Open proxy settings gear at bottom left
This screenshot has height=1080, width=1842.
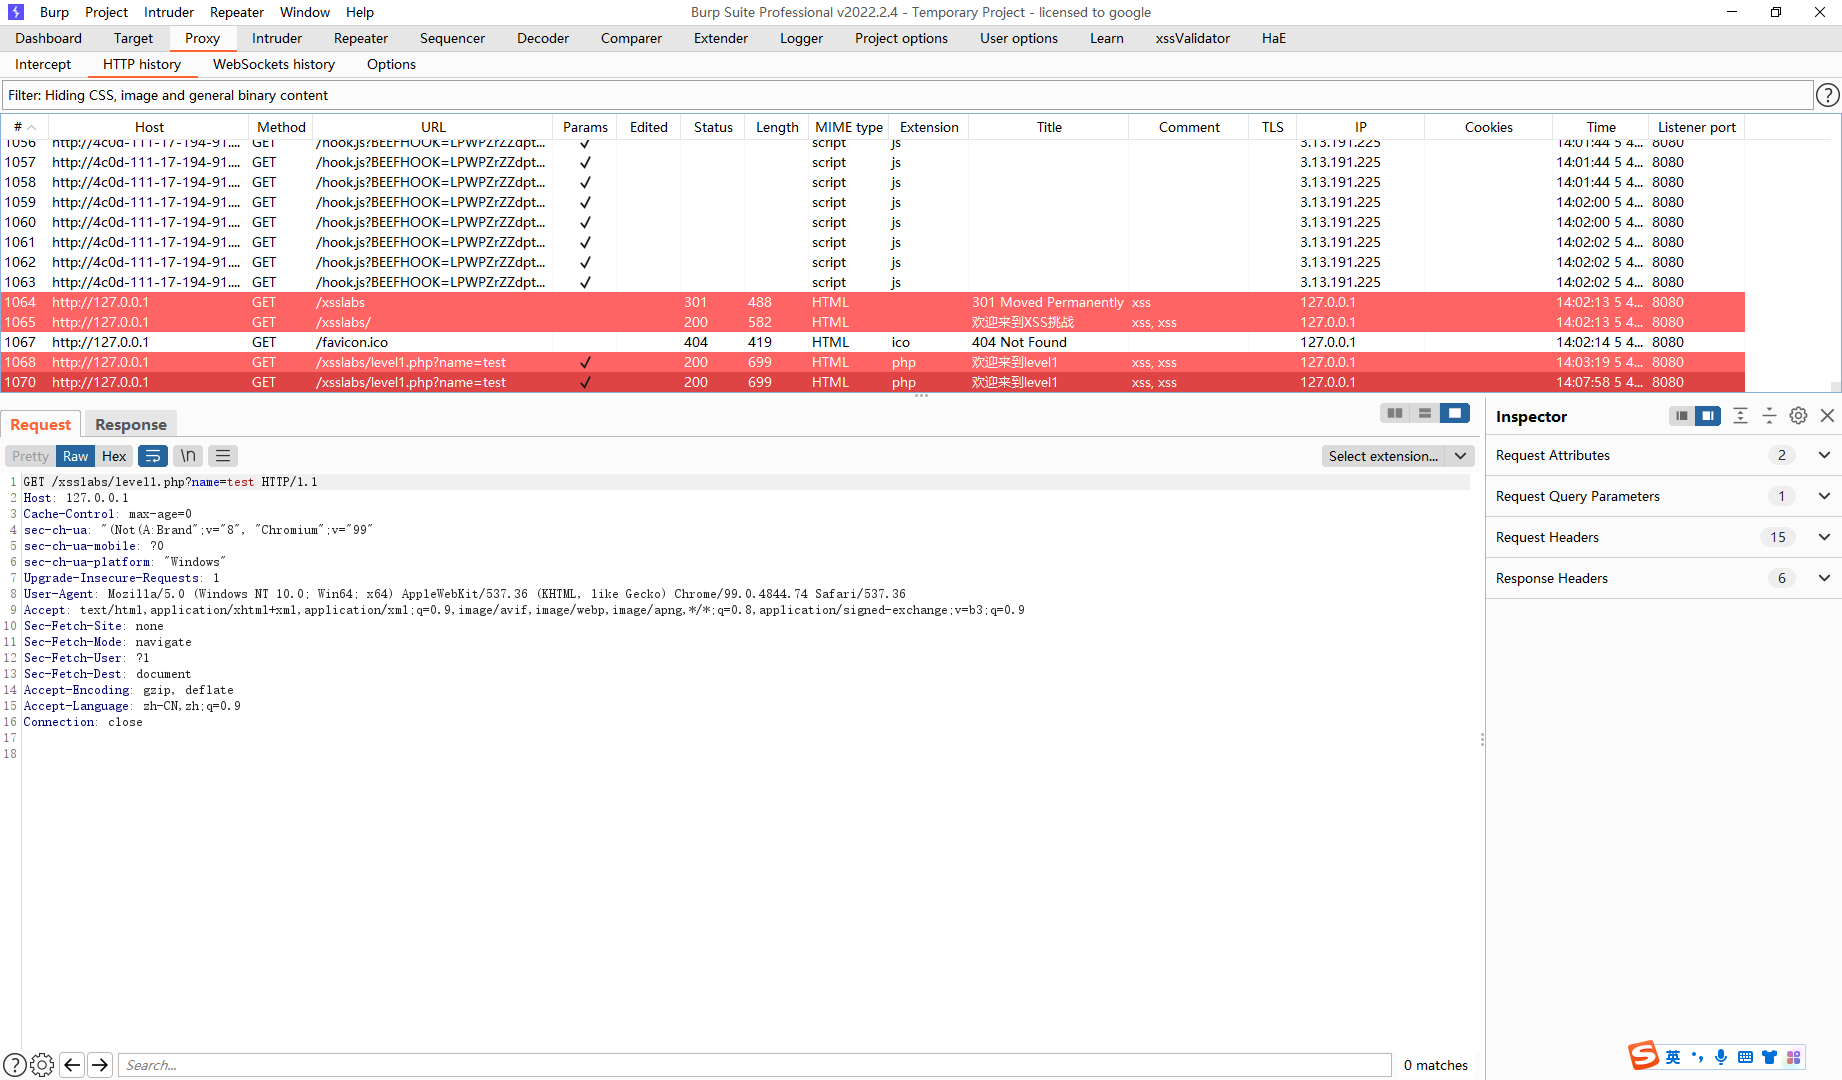[42, 1064]
